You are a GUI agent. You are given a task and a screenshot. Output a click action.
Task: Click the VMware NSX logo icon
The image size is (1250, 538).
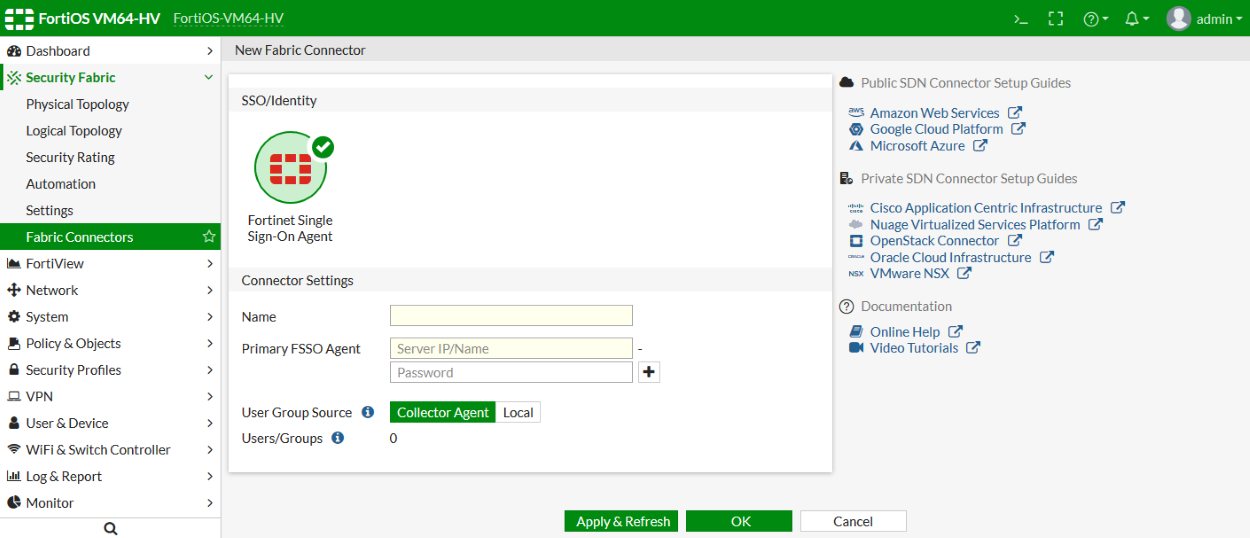(x=856, y=273)
